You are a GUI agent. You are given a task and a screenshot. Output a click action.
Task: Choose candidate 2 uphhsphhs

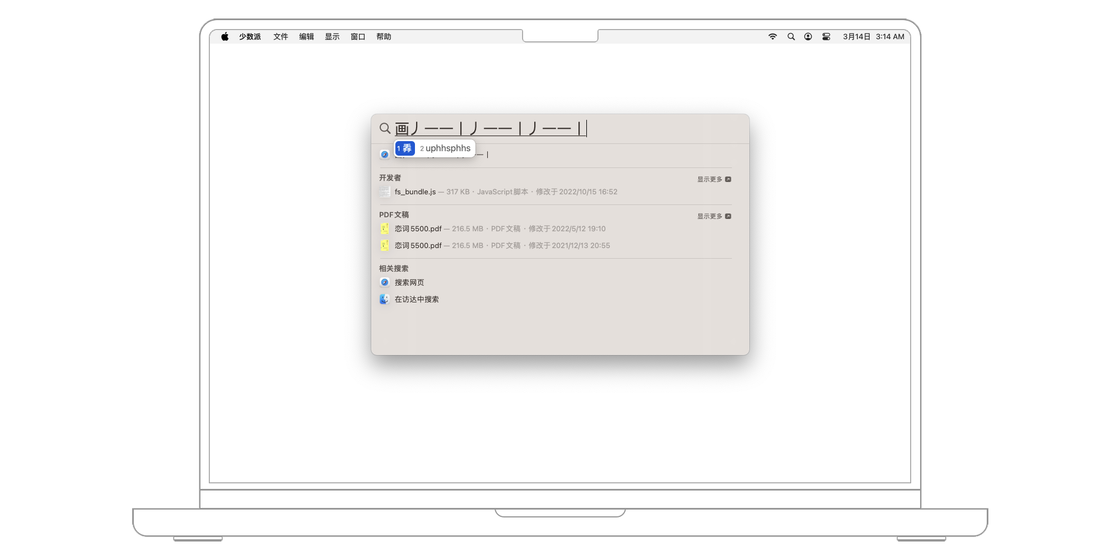(x=446, y=148)
